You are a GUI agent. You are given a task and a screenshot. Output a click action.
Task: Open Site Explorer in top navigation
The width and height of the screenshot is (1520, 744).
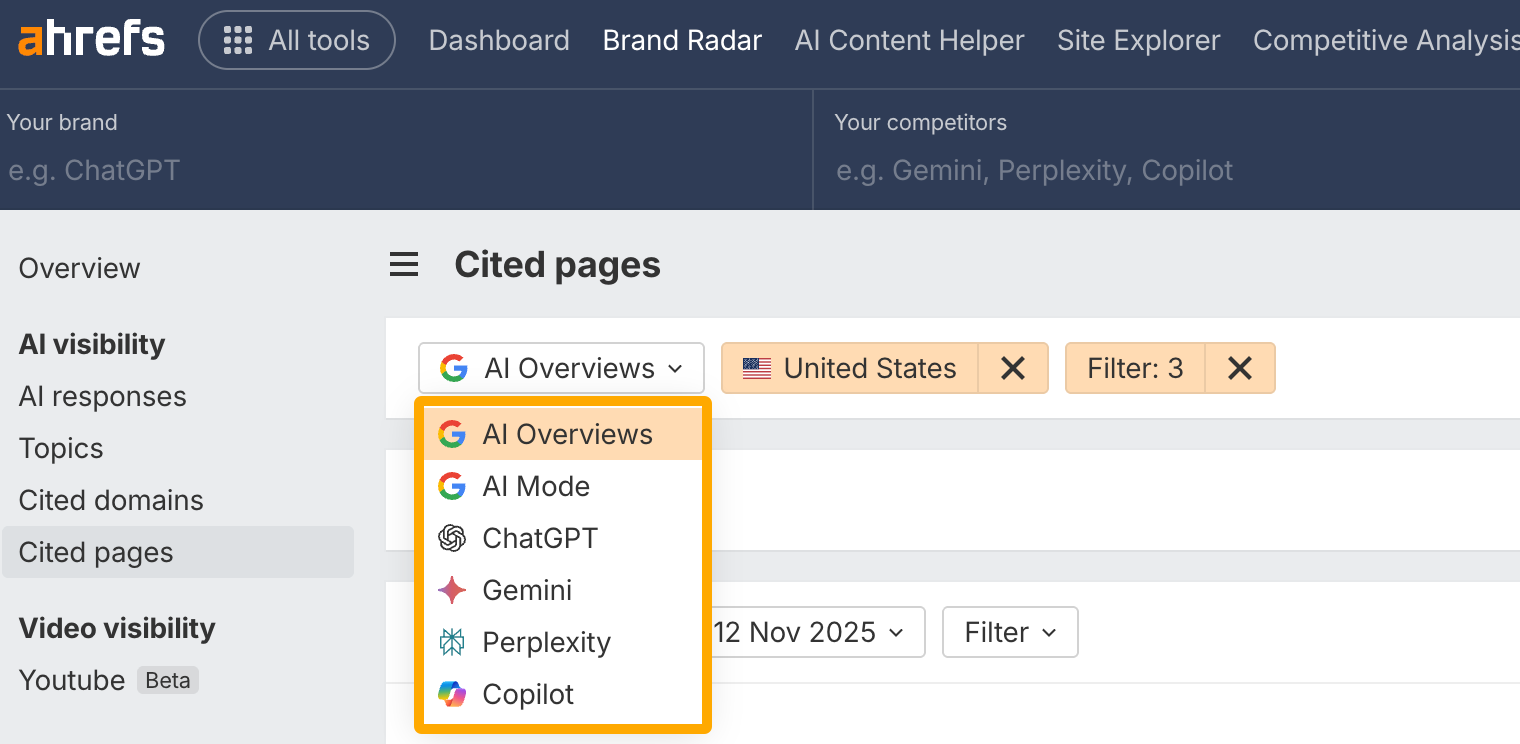click(1138, 40)
